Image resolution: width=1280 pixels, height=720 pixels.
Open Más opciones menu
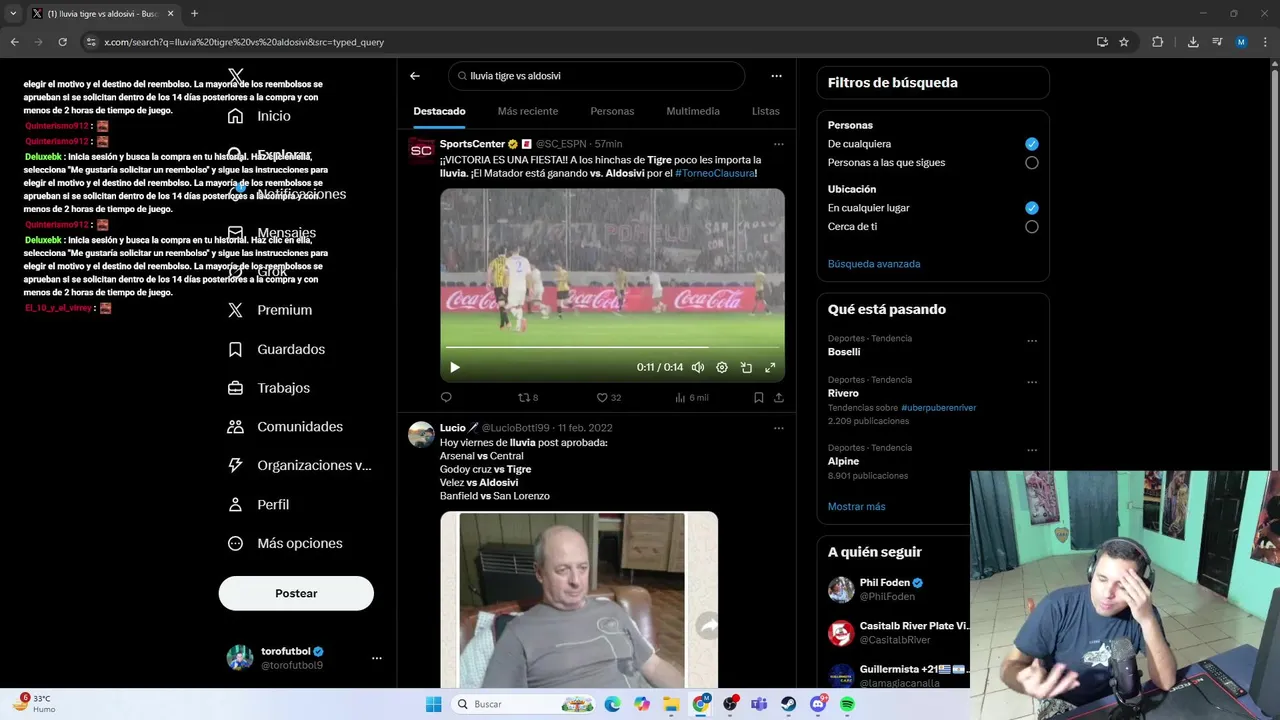285,543
